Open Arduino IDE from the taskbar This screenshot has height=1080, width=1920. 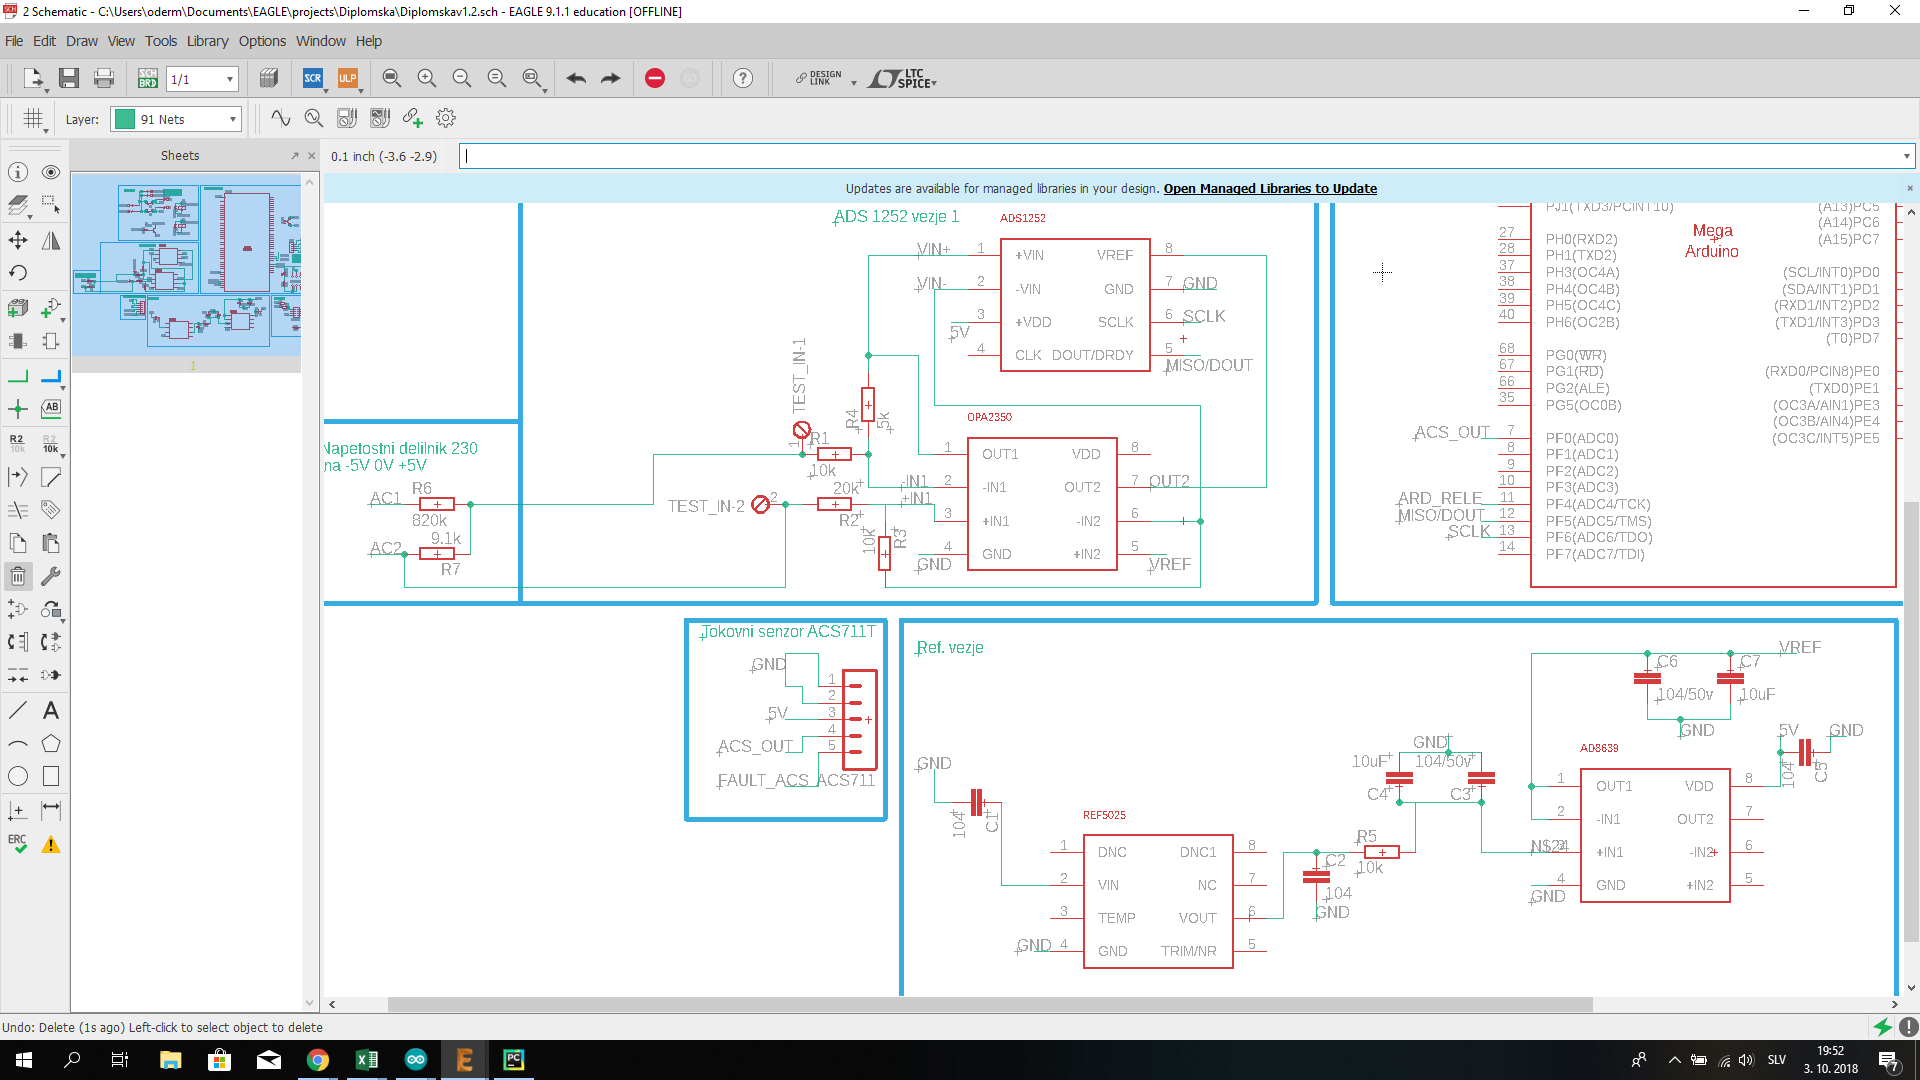point(416,1060)
